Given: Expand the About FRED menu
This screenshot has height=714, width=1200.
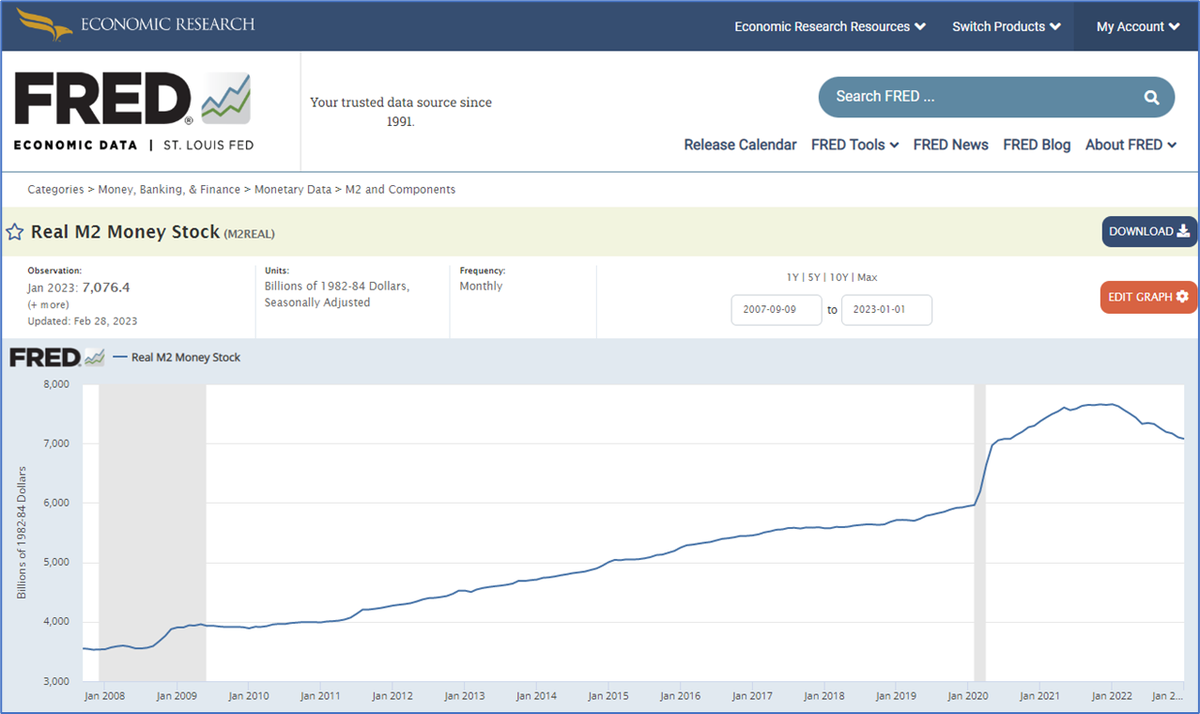Looking at the screenshot, I should [1131, 145].
